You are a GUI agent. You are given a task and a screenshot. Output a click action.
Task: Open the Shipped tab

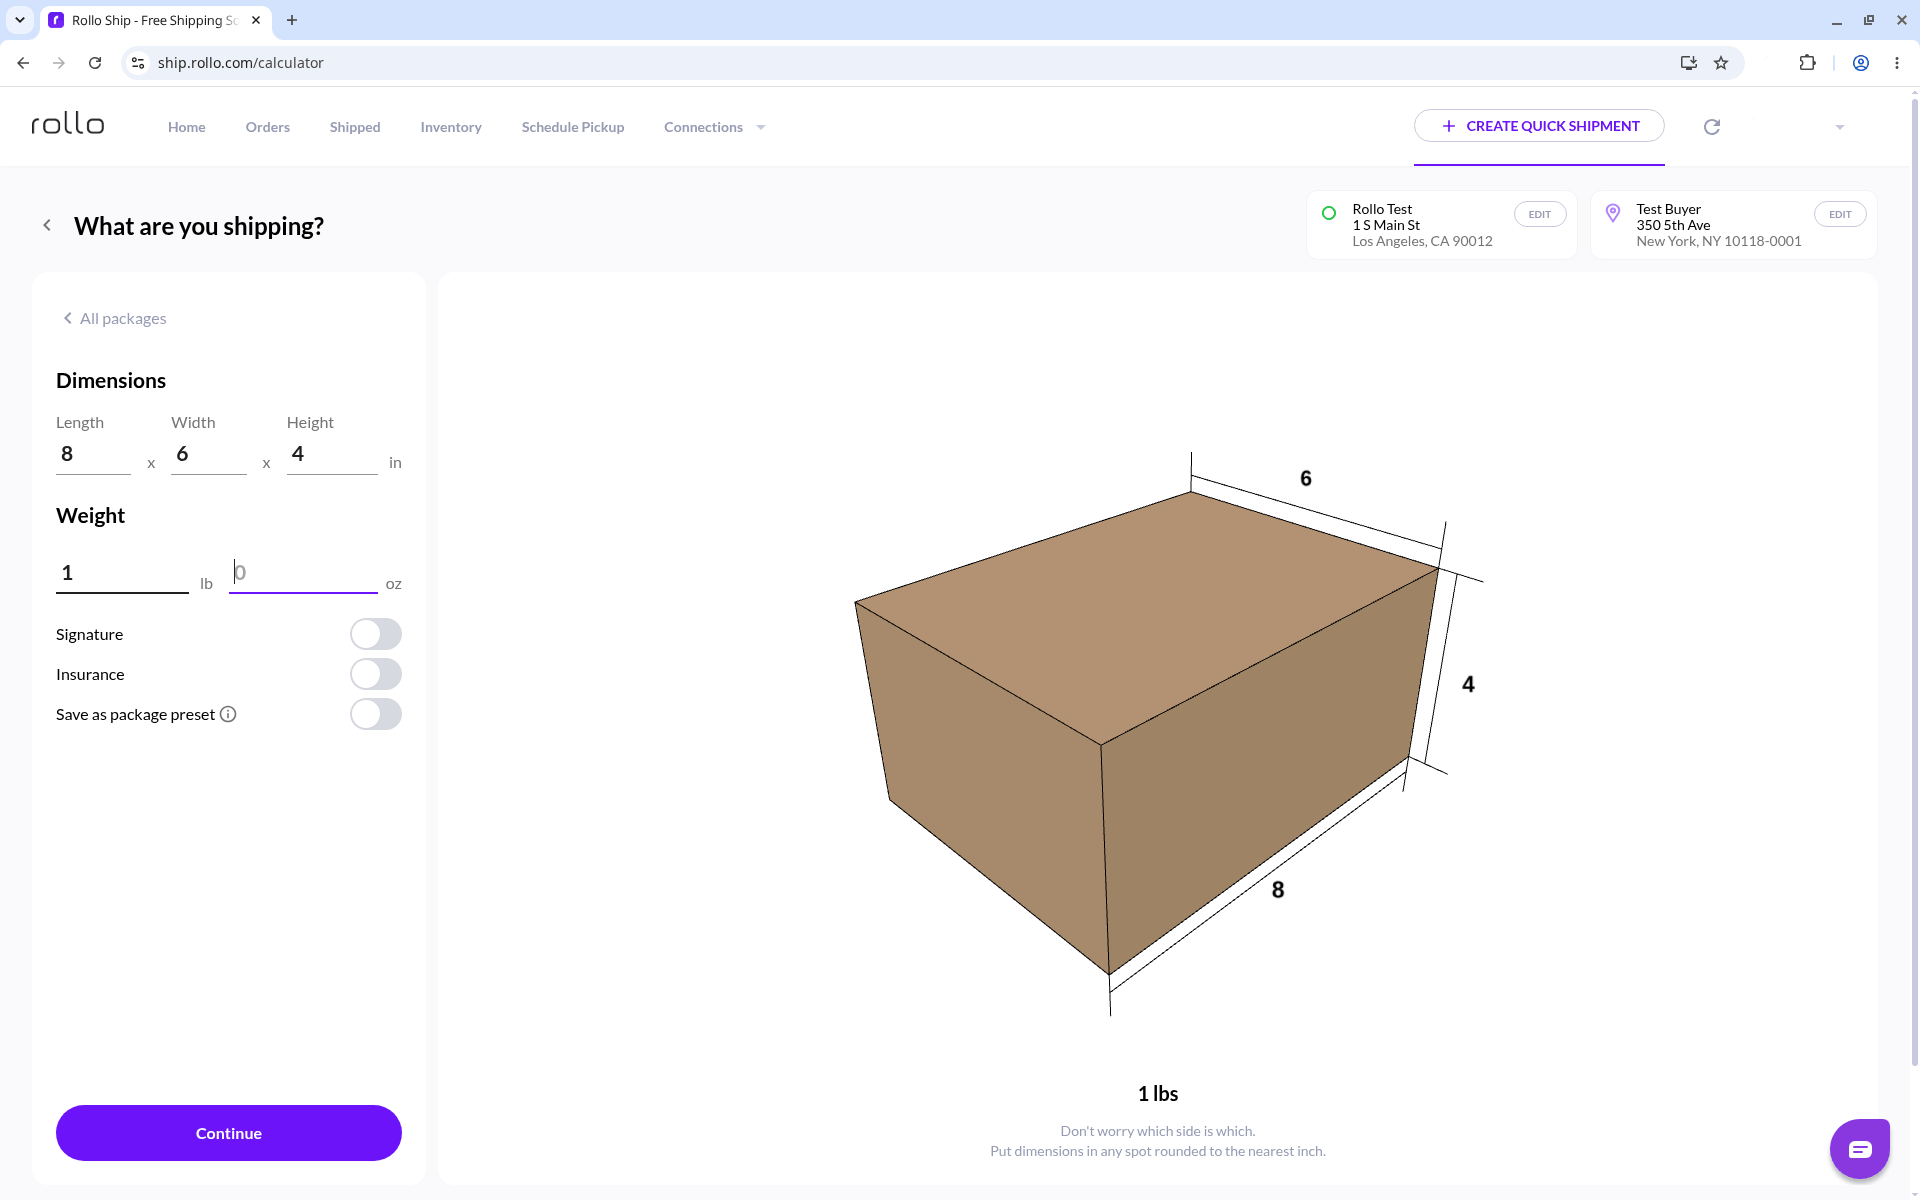click(355, 127)
